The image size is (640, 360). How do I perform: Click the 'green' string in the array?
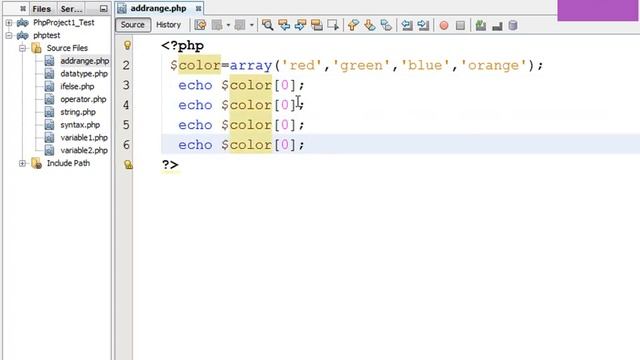[x=362, y=65]
